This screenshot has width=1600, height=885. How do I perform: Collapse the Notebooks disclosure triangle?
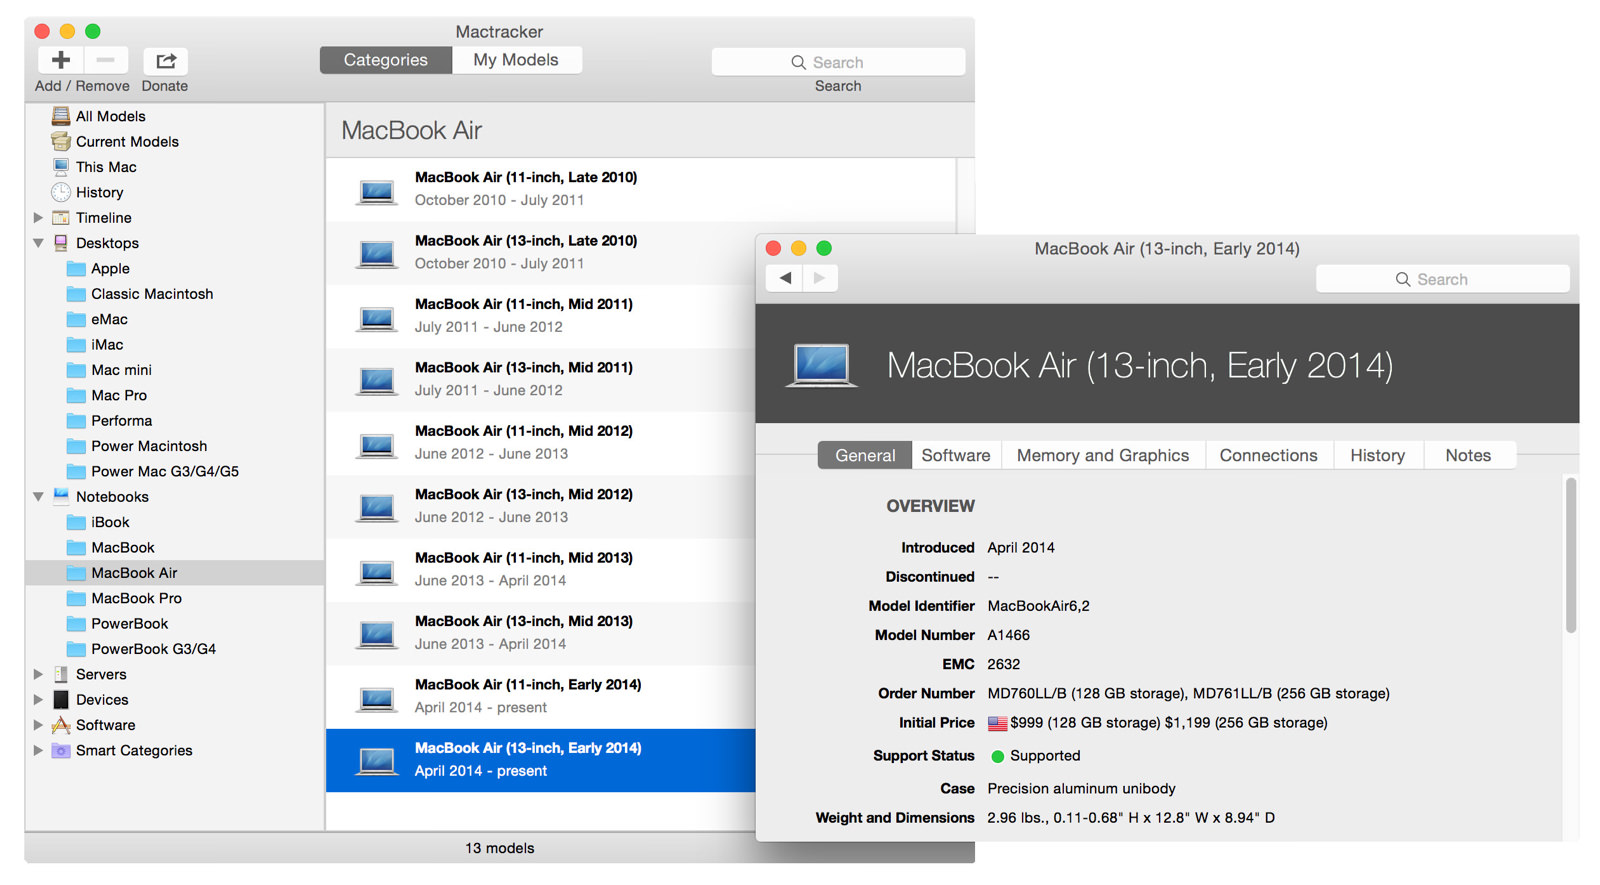pyautogui.click(x=38, y=497)
